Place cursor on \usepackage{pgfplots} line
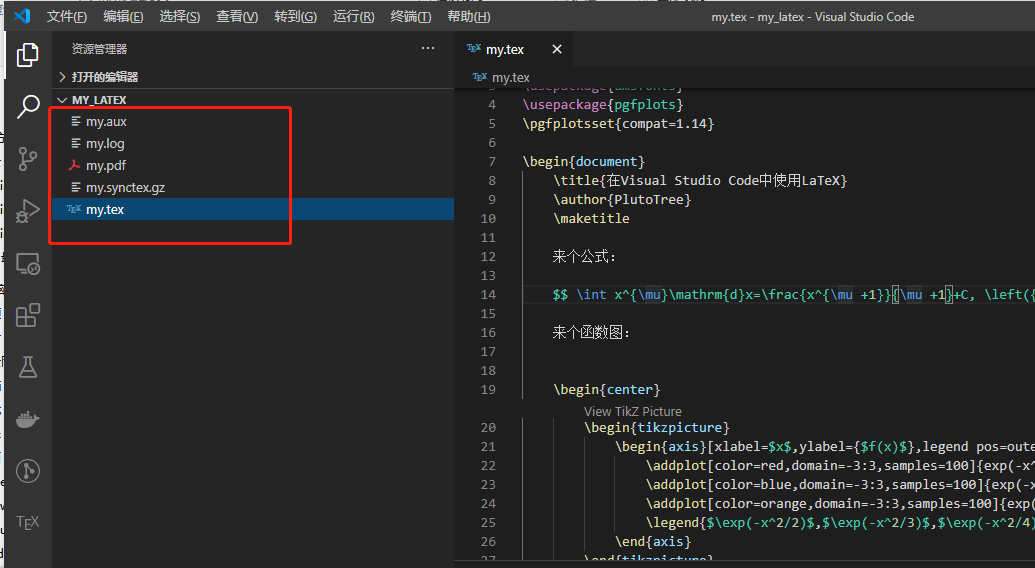1035x568 pixels. (x=603, y=104)
